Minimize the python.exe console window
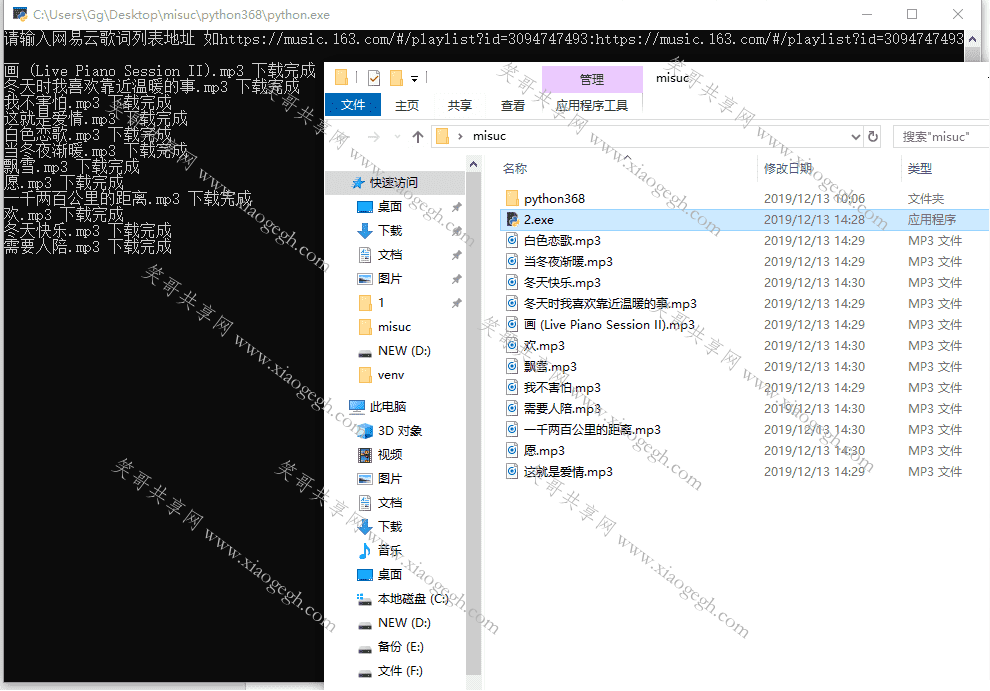The width and height of the screenshot is (990, 691). (x=867, y=14)
